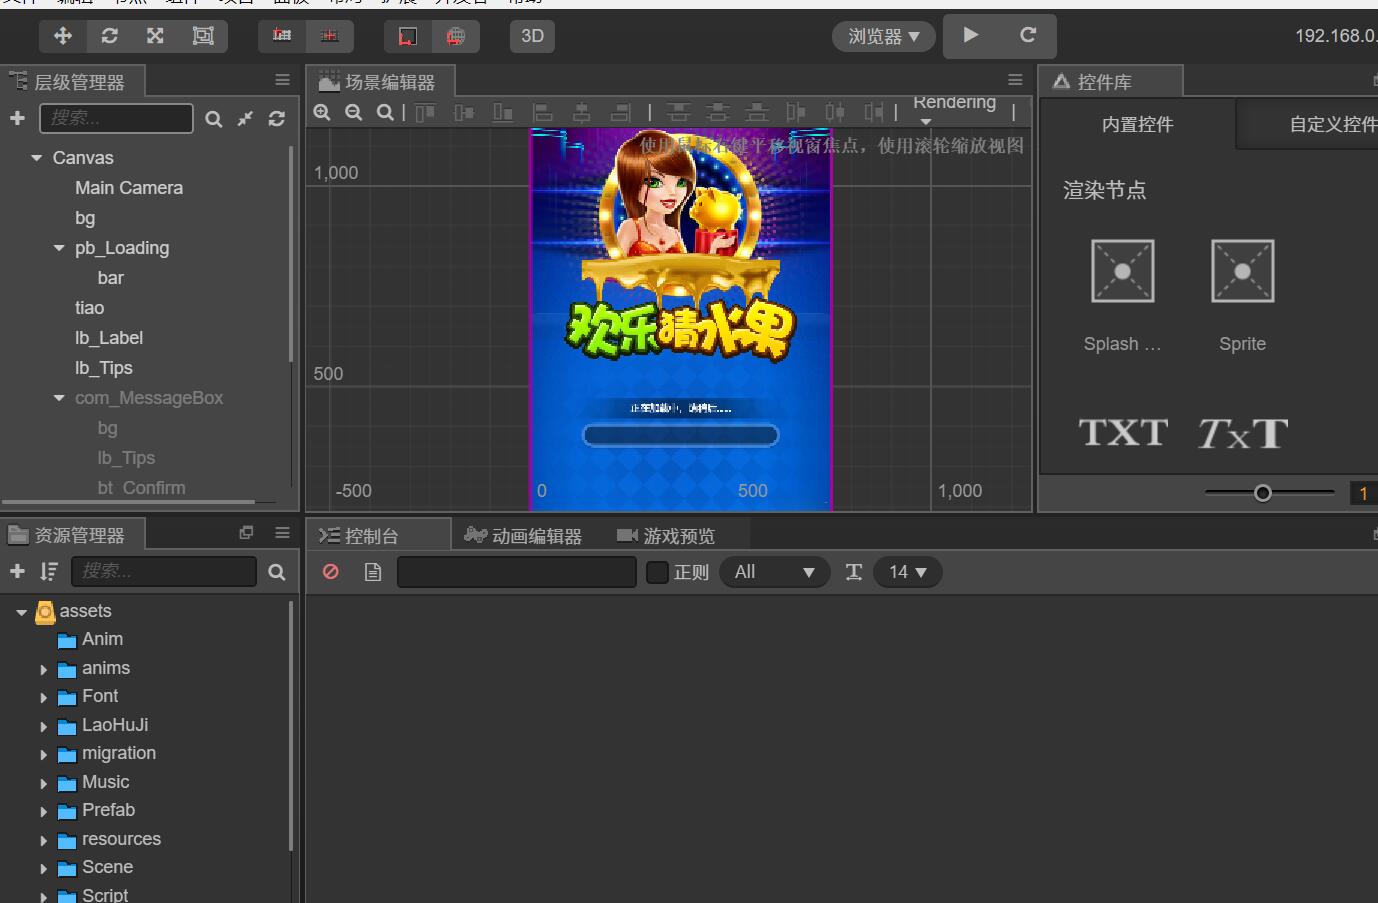Select the rotate transform tool
The height and width of the screenshot is (903, 1378).
(x=110, y=36)
